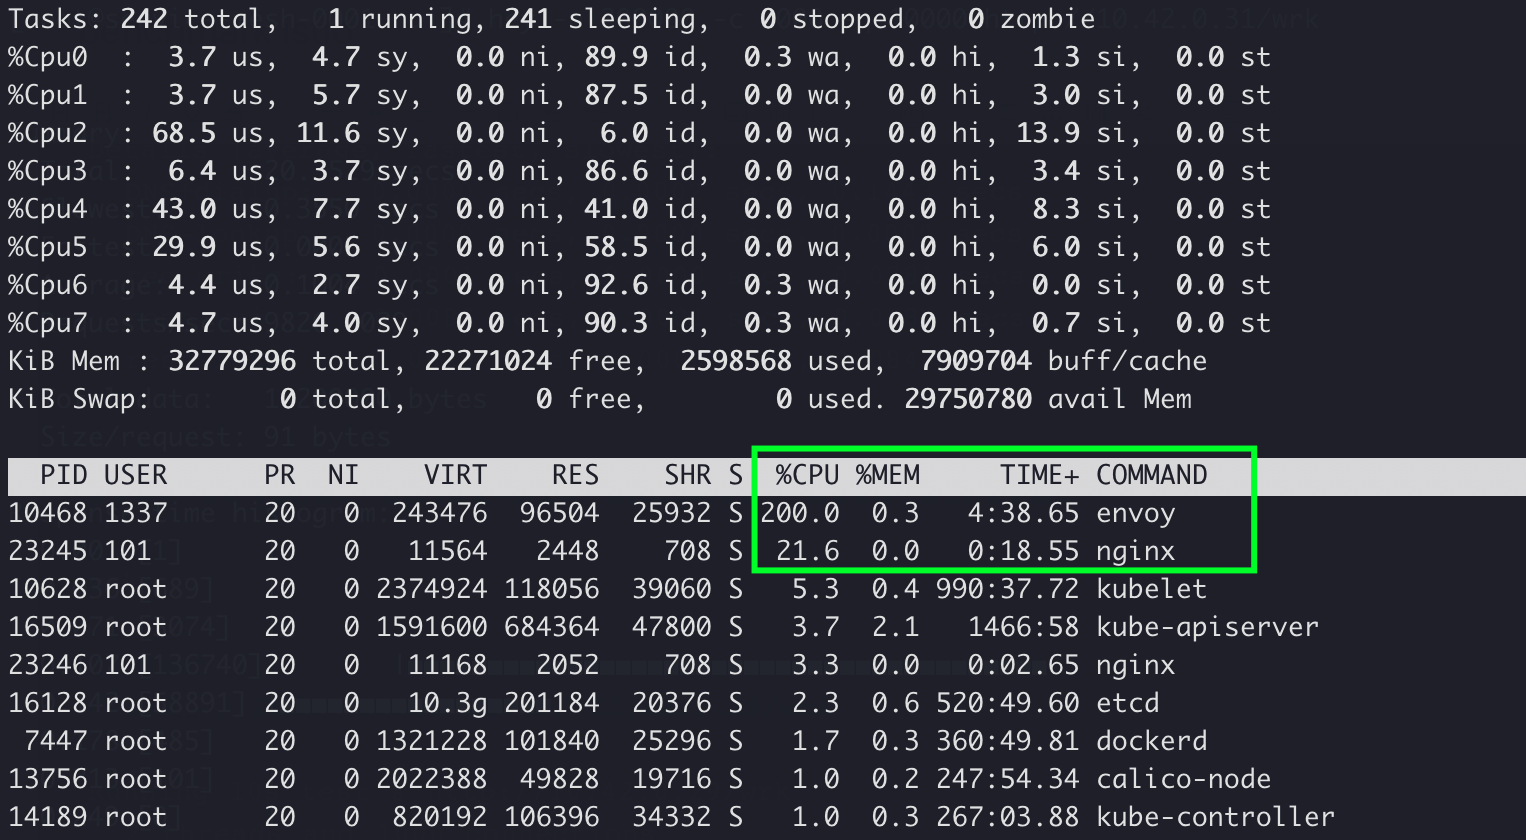
Task: Click the dockerd process name
Action: point(1151,741)
